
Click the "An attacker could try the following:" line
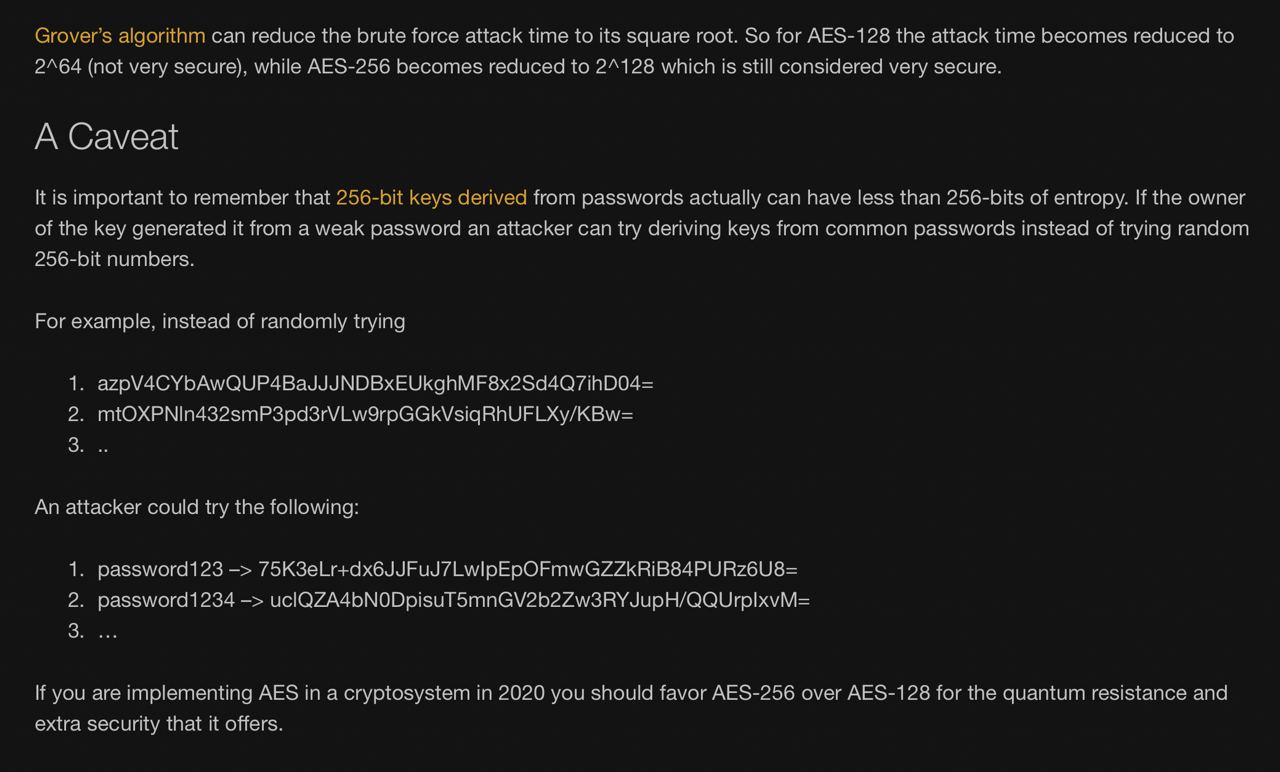point(197,508)
